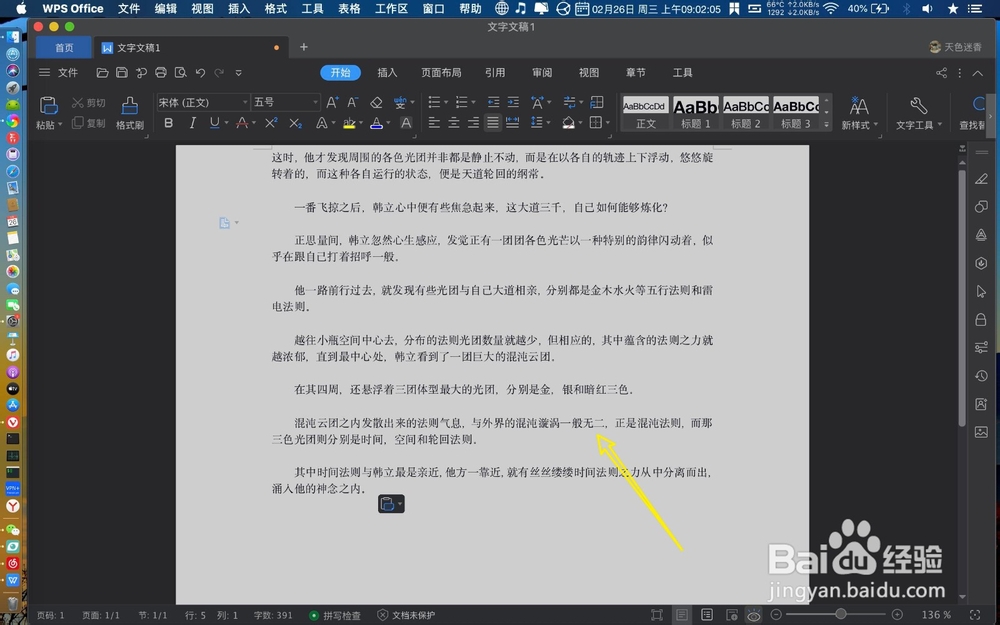Click the zoom slider handle
The height and width of the screenshot is (625, 1000).
coord(841,614)
